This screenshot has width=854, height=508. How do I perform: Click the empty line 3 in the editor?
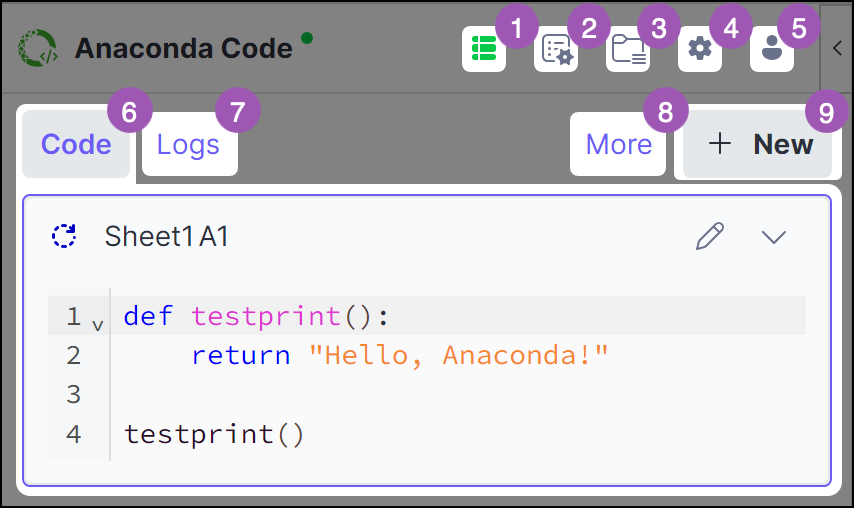458,394
